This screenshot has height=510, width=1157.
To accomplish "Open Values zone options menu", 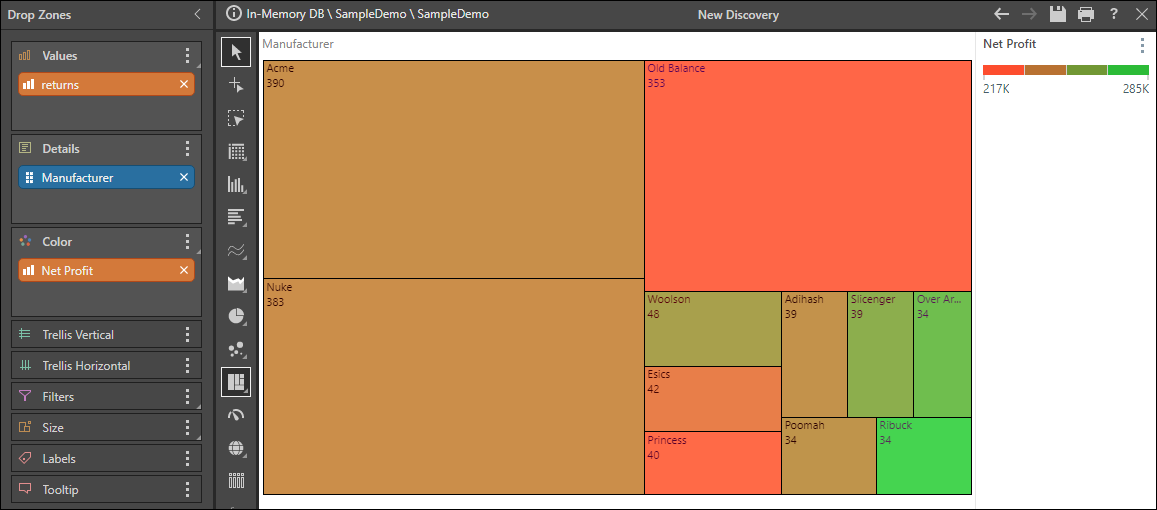I will tap(187, 55).
